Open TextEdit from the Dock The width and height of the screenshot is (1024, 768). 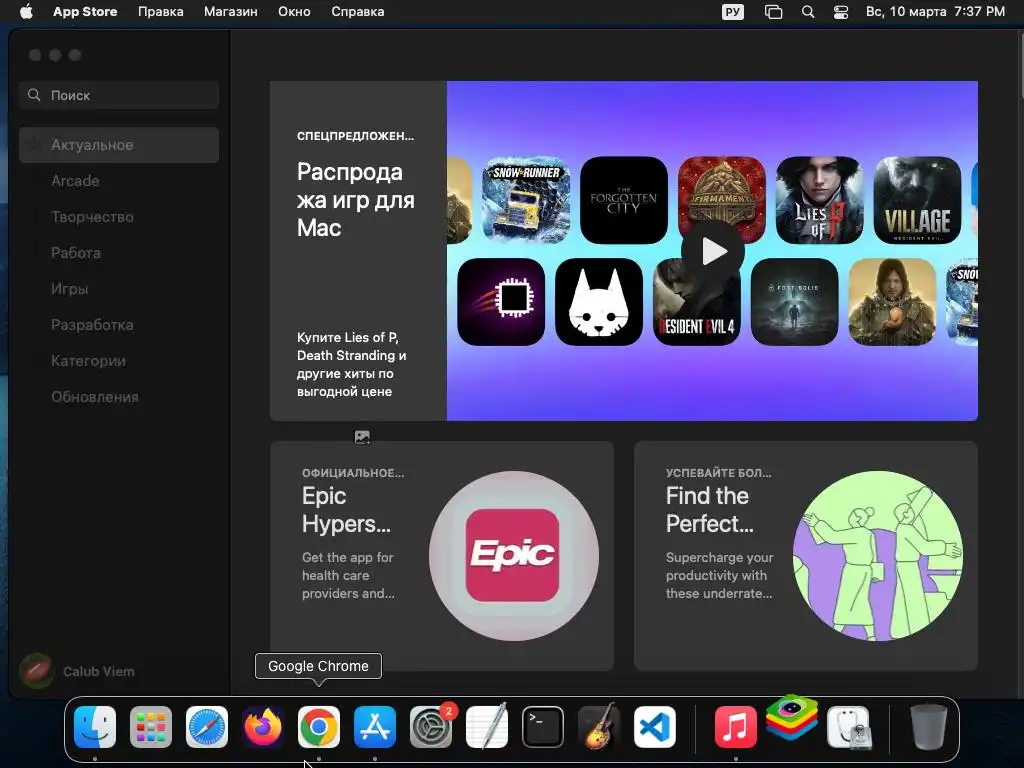pos(487,727)
